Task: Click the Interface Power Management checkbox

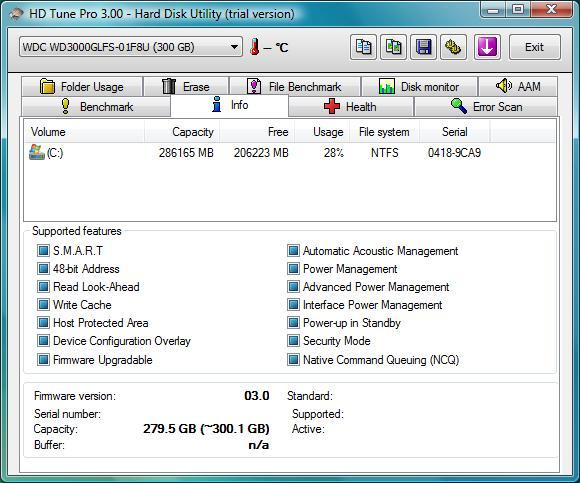Action: coord(293,304)
